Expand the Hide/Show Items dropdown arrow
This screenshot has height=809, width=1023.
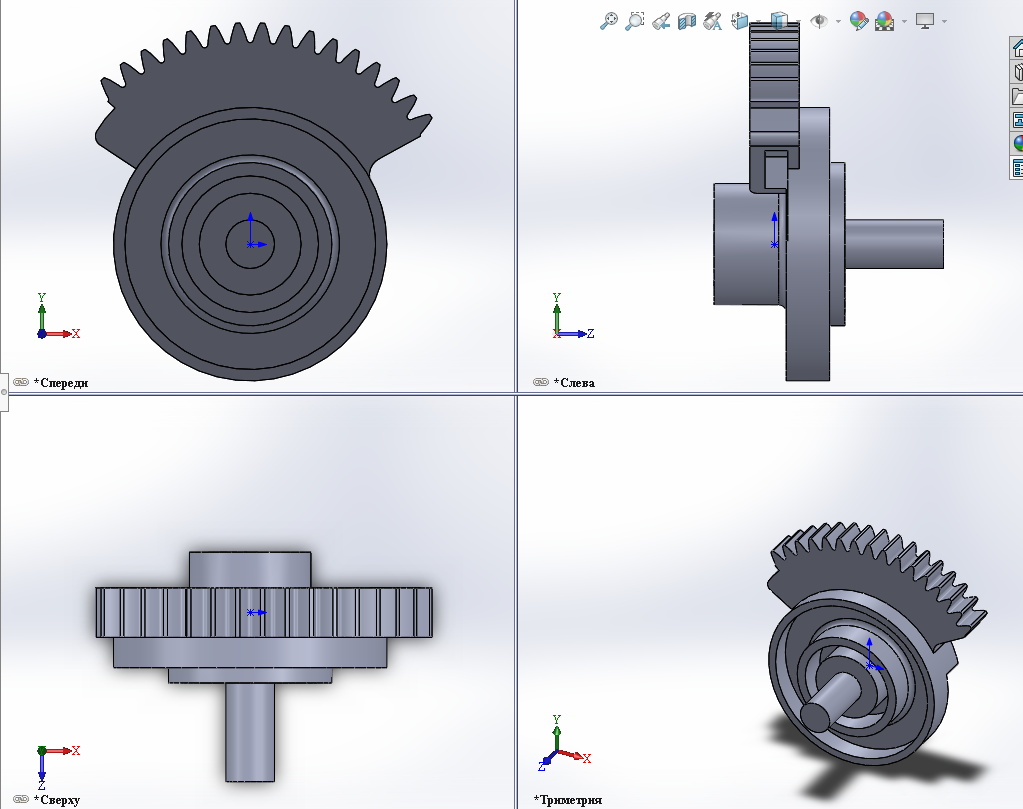(x=838, y=22)
